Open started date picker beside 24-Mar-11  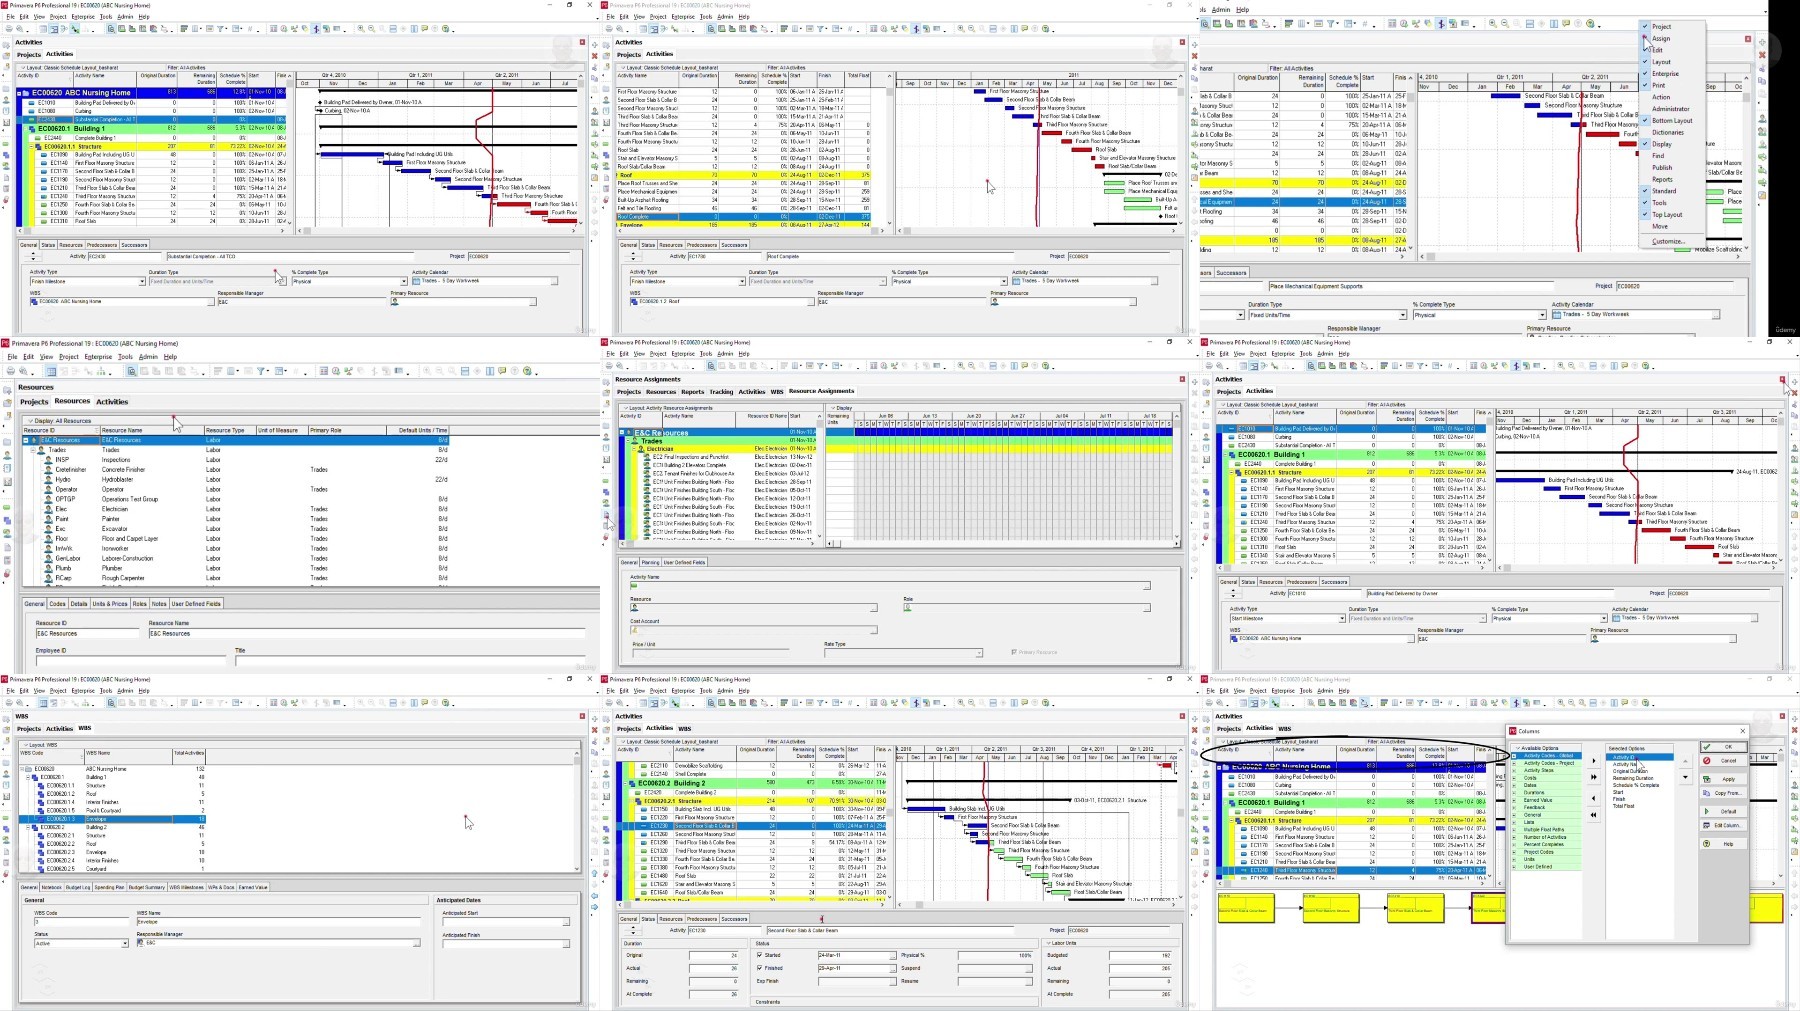(893, 956)
